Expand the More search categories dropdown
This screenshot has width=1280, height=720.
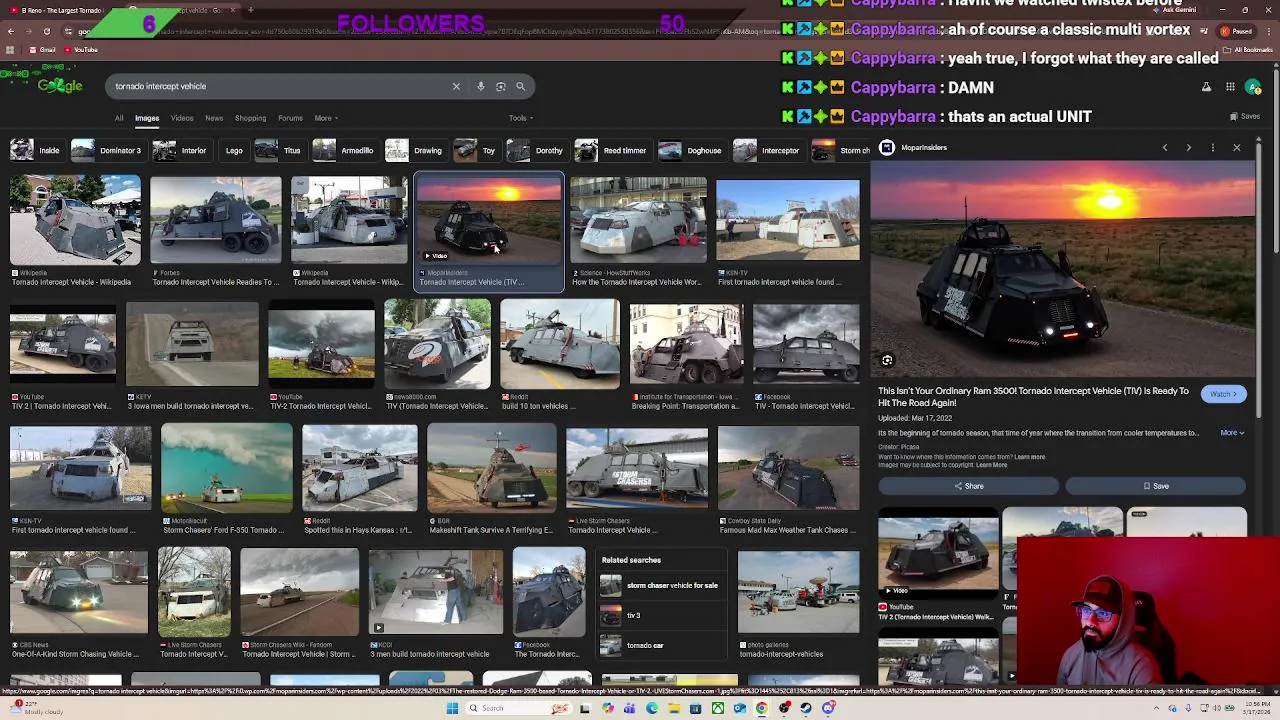tap(326, 118)
